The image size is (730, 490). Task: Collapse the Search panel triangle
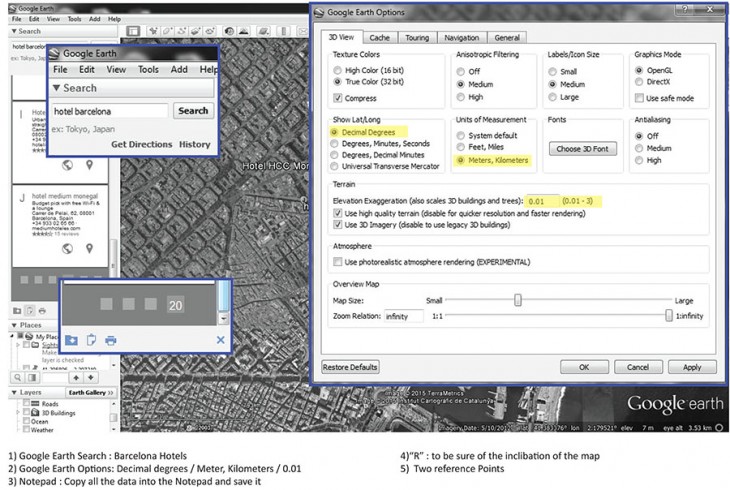pos(56,88)
